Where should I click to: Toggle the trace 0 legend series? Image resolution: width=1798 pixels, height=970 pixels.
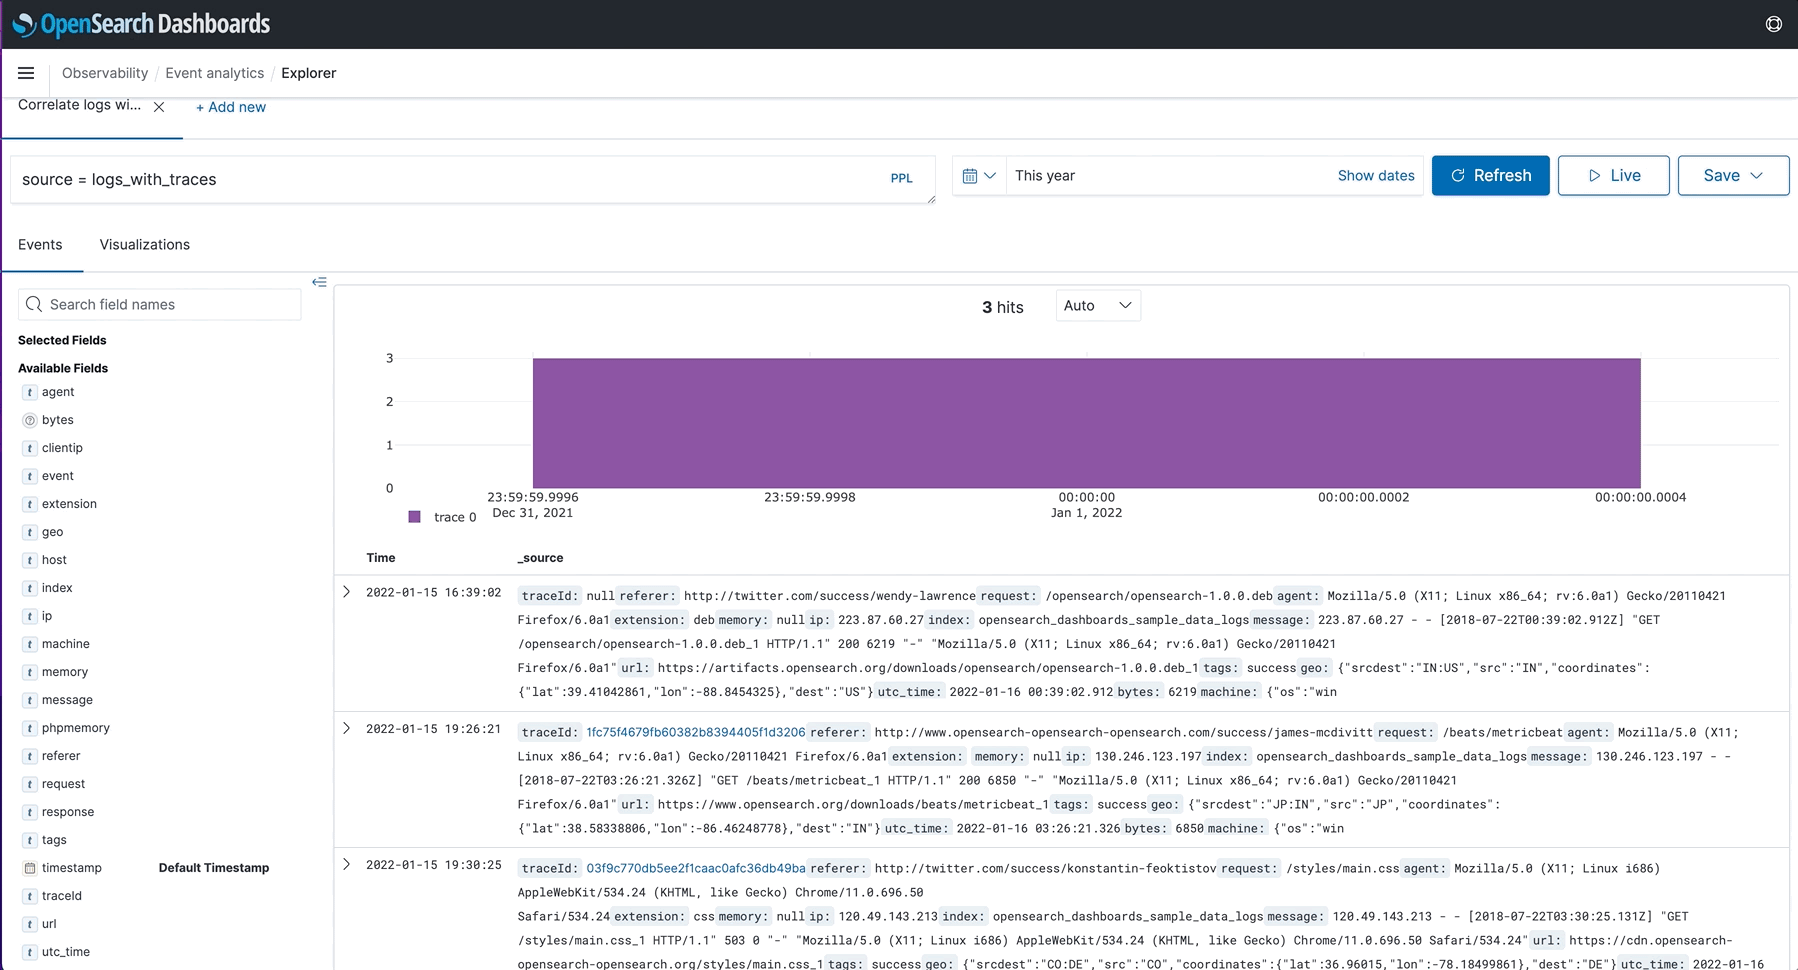point(441,517)
